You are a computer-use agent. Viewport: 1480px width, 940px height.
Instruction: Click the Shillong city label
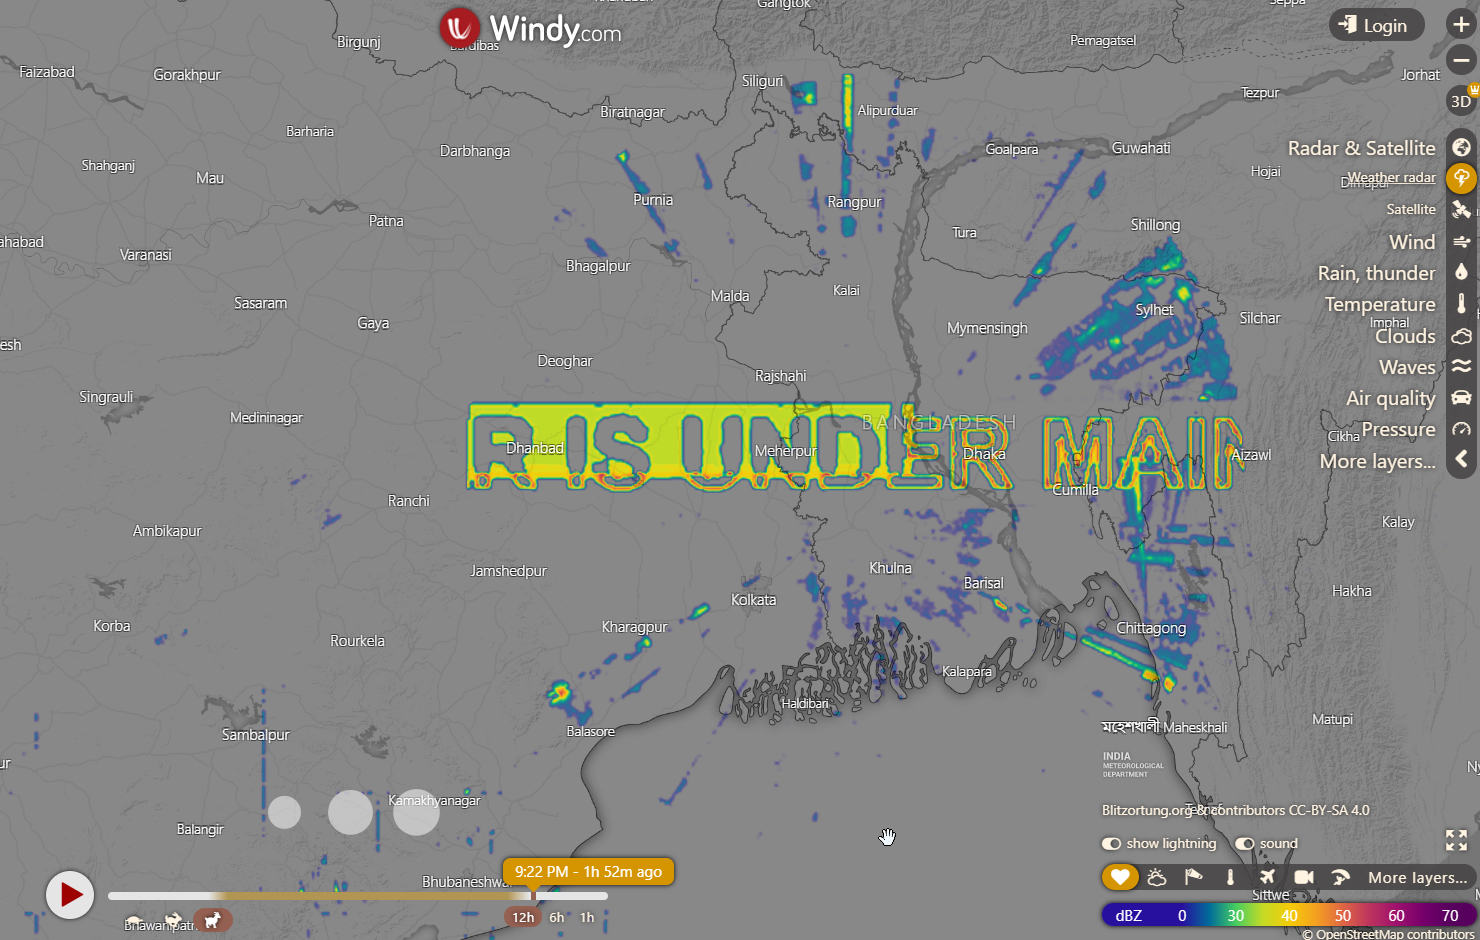[1155, 225]
